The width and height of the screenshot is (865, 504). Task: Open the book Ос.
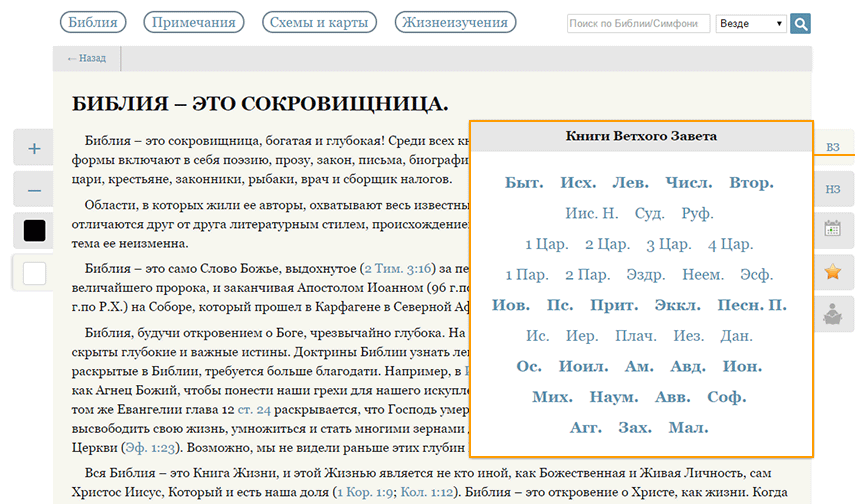[x=529, y=366]
